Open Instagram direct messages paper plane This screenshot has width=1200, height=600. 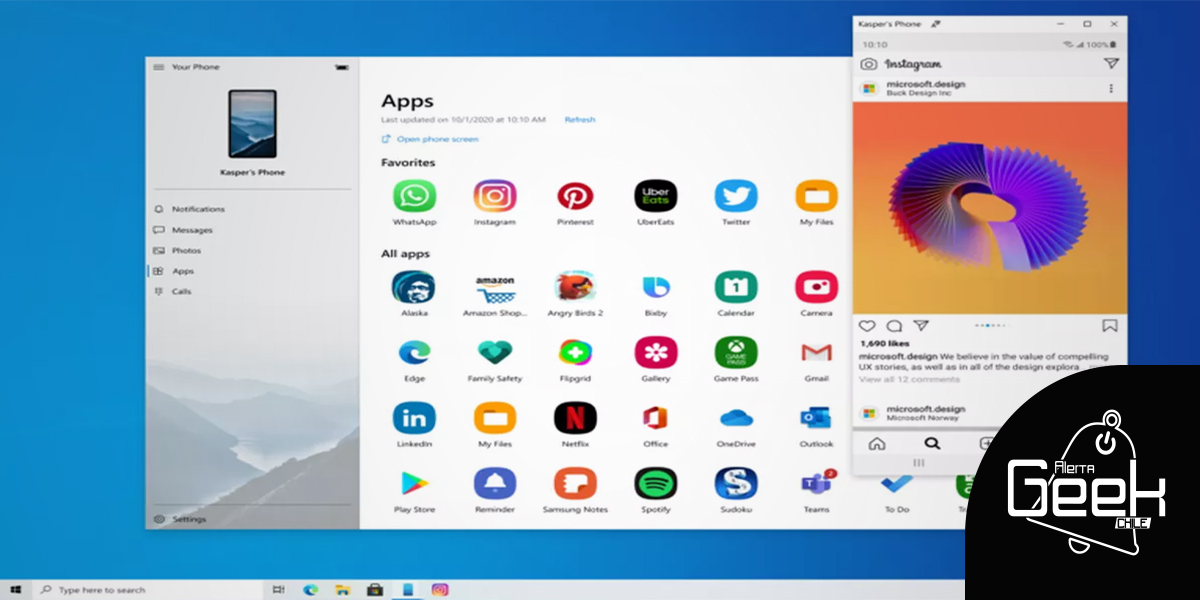click(1110, 64)
